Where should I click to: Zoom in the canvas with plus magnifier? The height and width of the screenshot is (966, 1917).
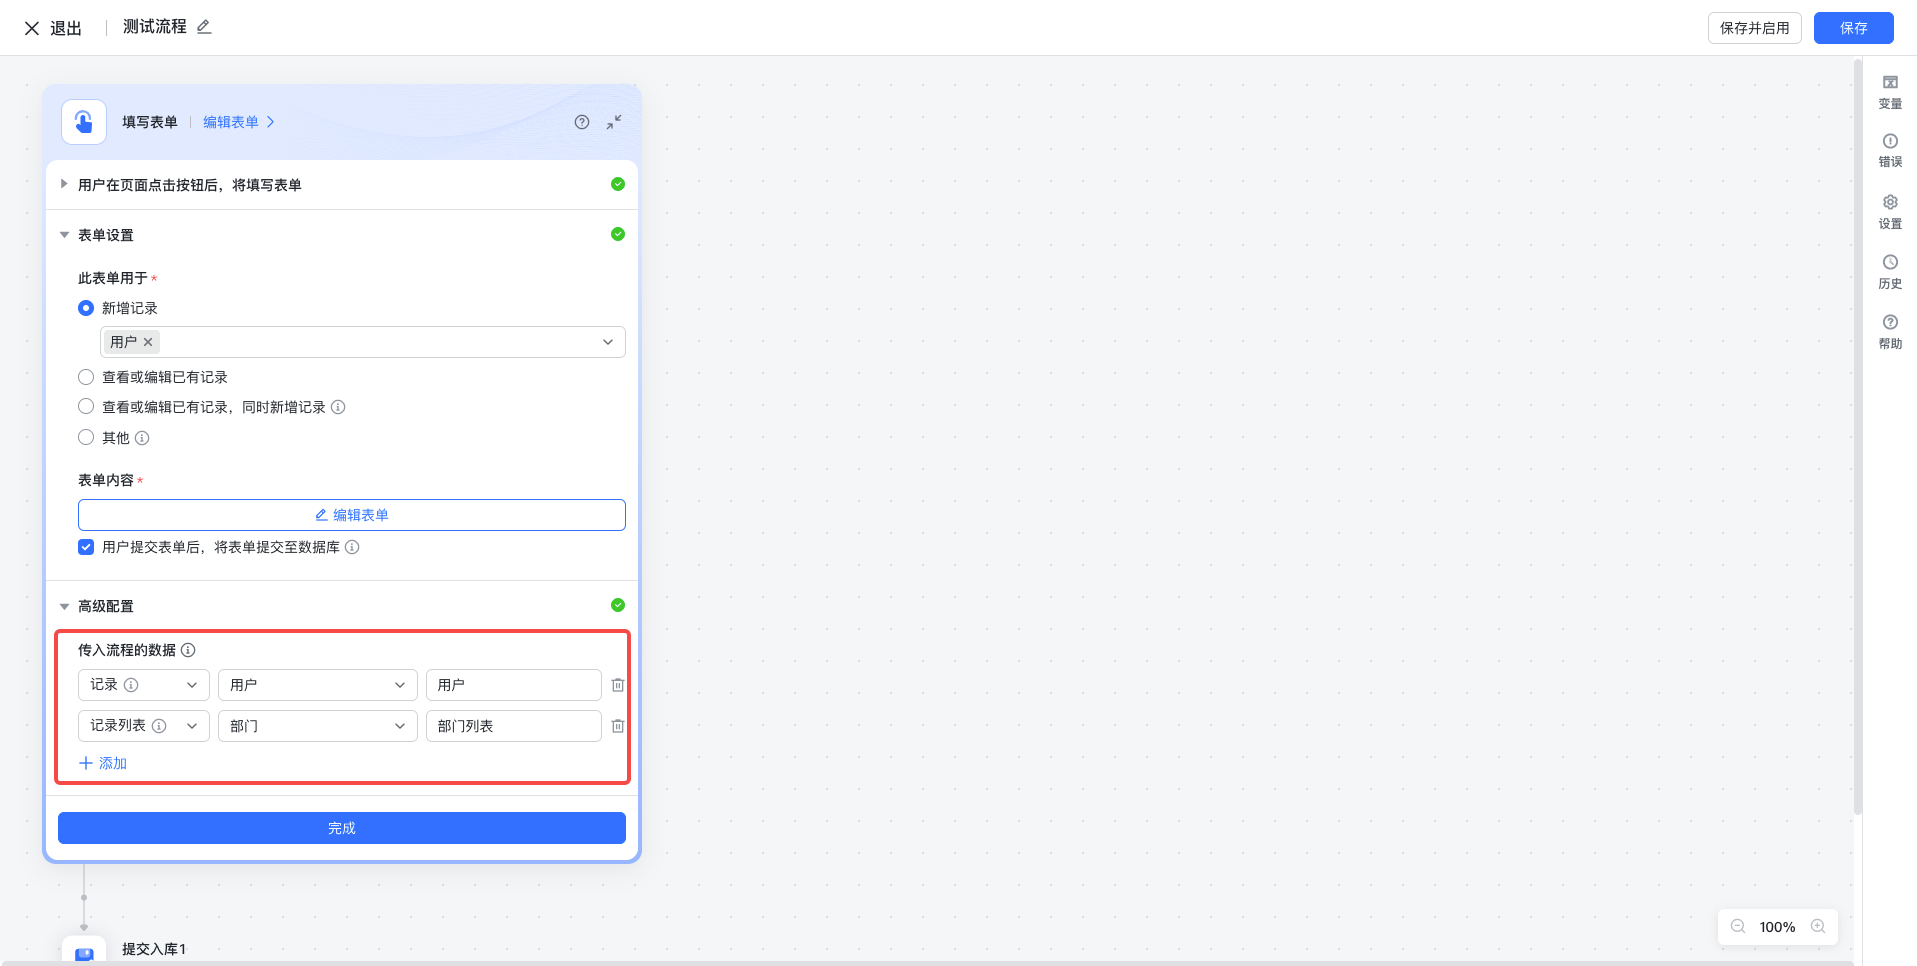(1818, 927)
